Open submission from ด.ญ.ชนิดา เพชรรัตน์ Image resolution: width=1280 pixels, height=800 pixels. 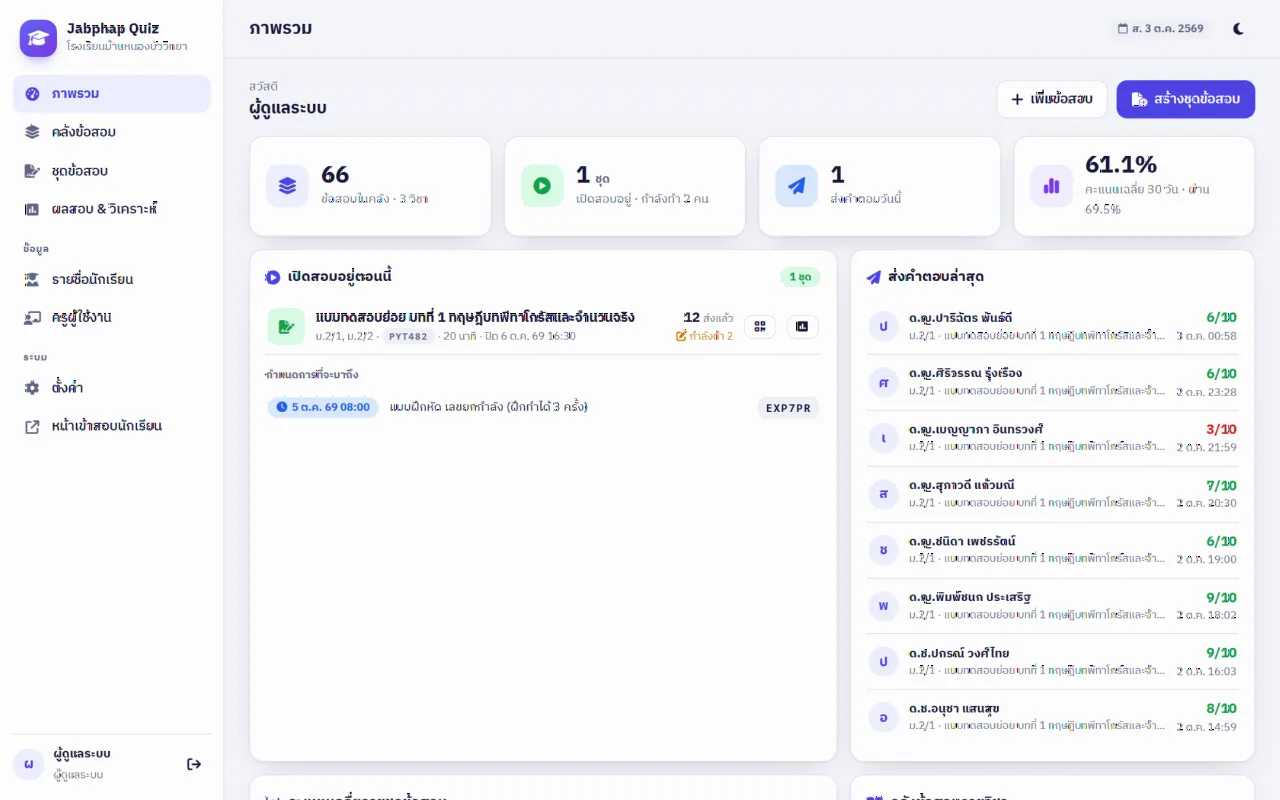1052,550
